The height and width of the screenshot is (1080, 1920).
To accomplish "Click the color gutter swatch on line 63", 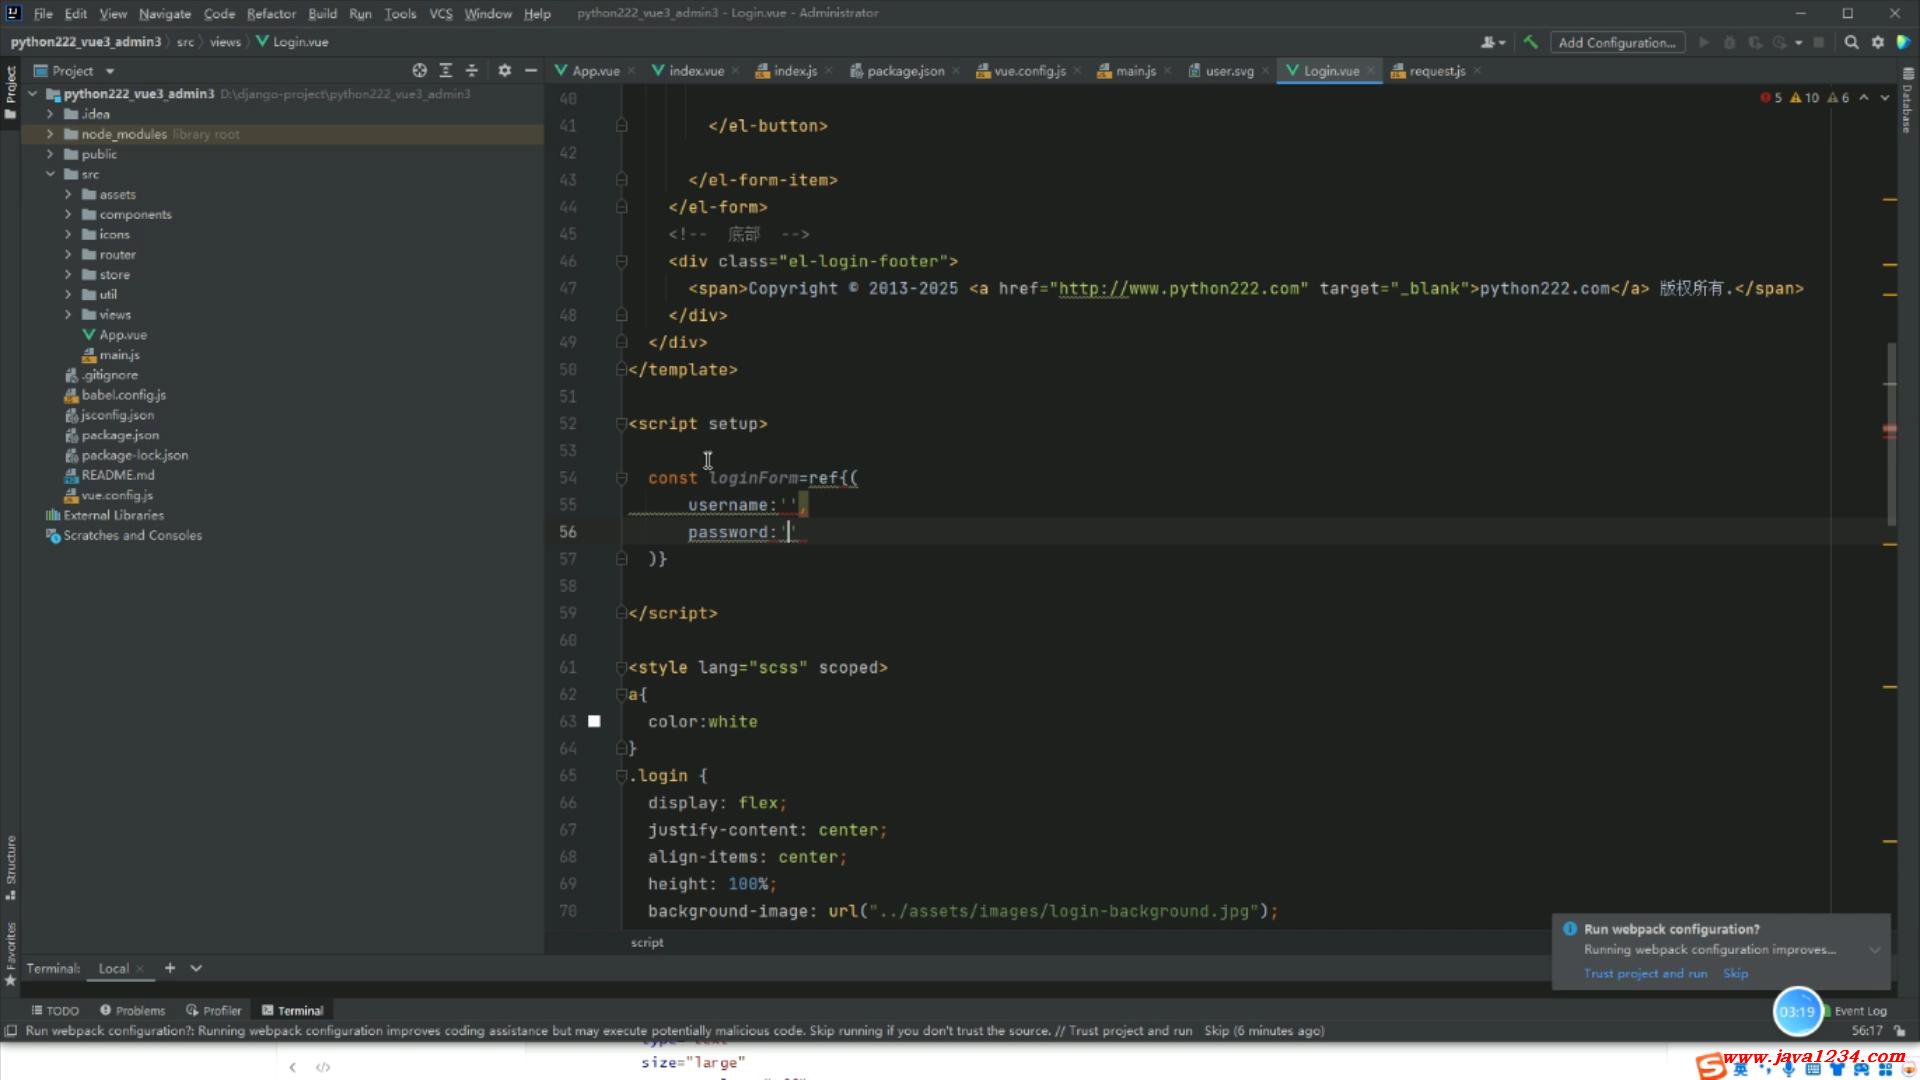I will pos(594,721).
